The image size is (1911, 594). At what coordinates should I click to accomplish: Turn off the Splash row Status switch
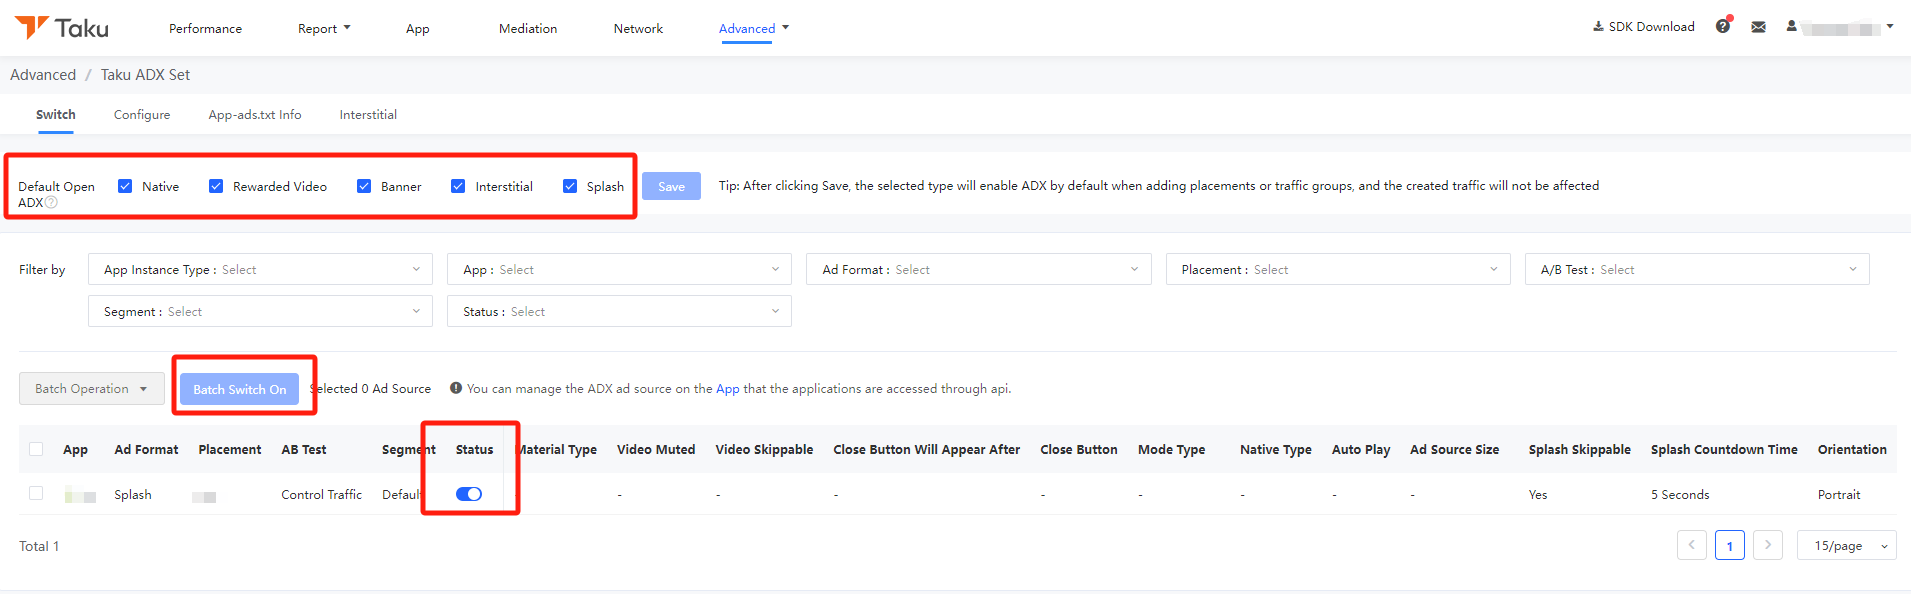pyautogui.click(x=469, y=494)
